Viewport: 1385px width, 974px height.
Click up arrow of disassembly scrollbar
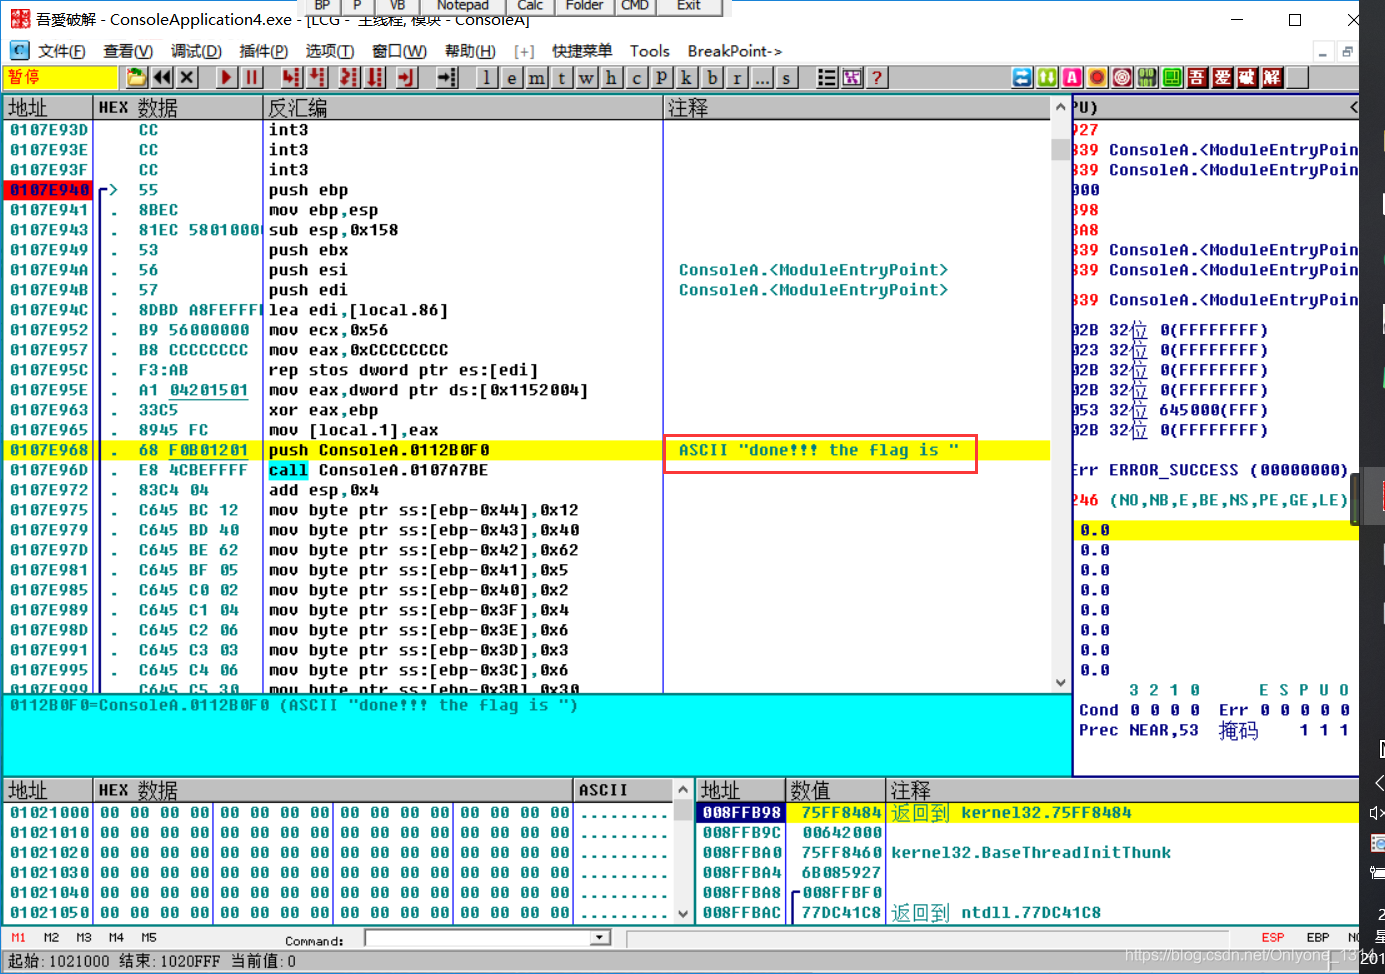[x=1061, y=106]
